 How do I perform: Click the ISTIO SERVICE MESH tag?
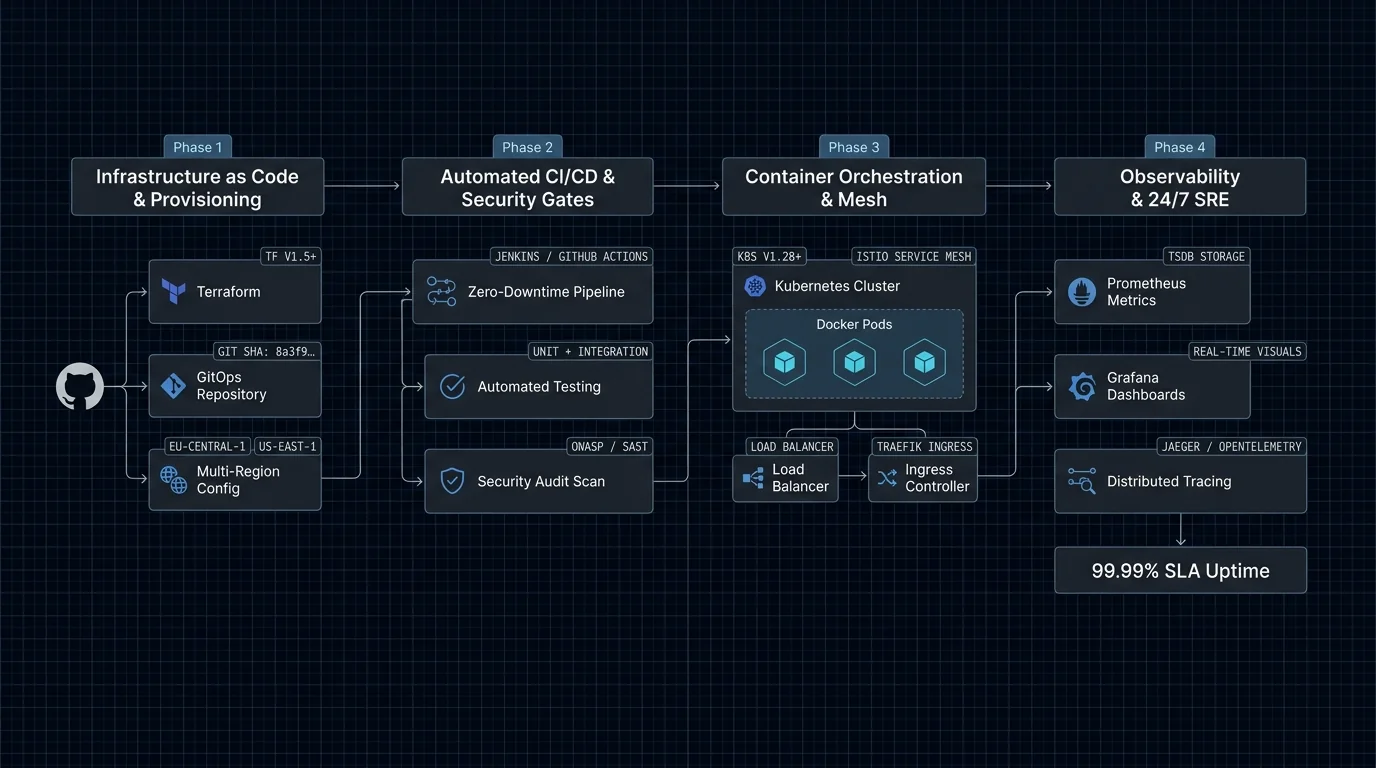pyautogui.click(x=914, y=257)
